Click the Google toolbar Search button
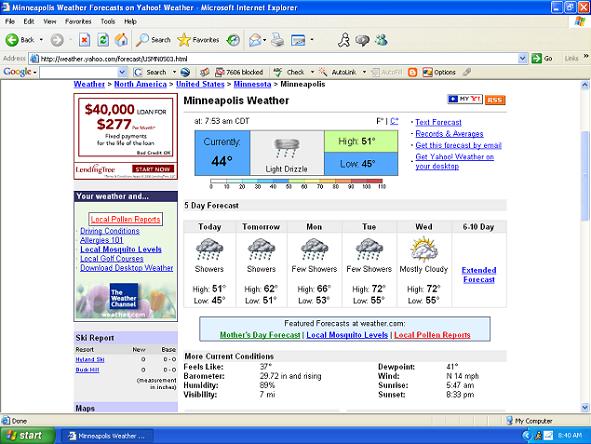This screenshot has width=591, height=444. click(x=151, y=72)
